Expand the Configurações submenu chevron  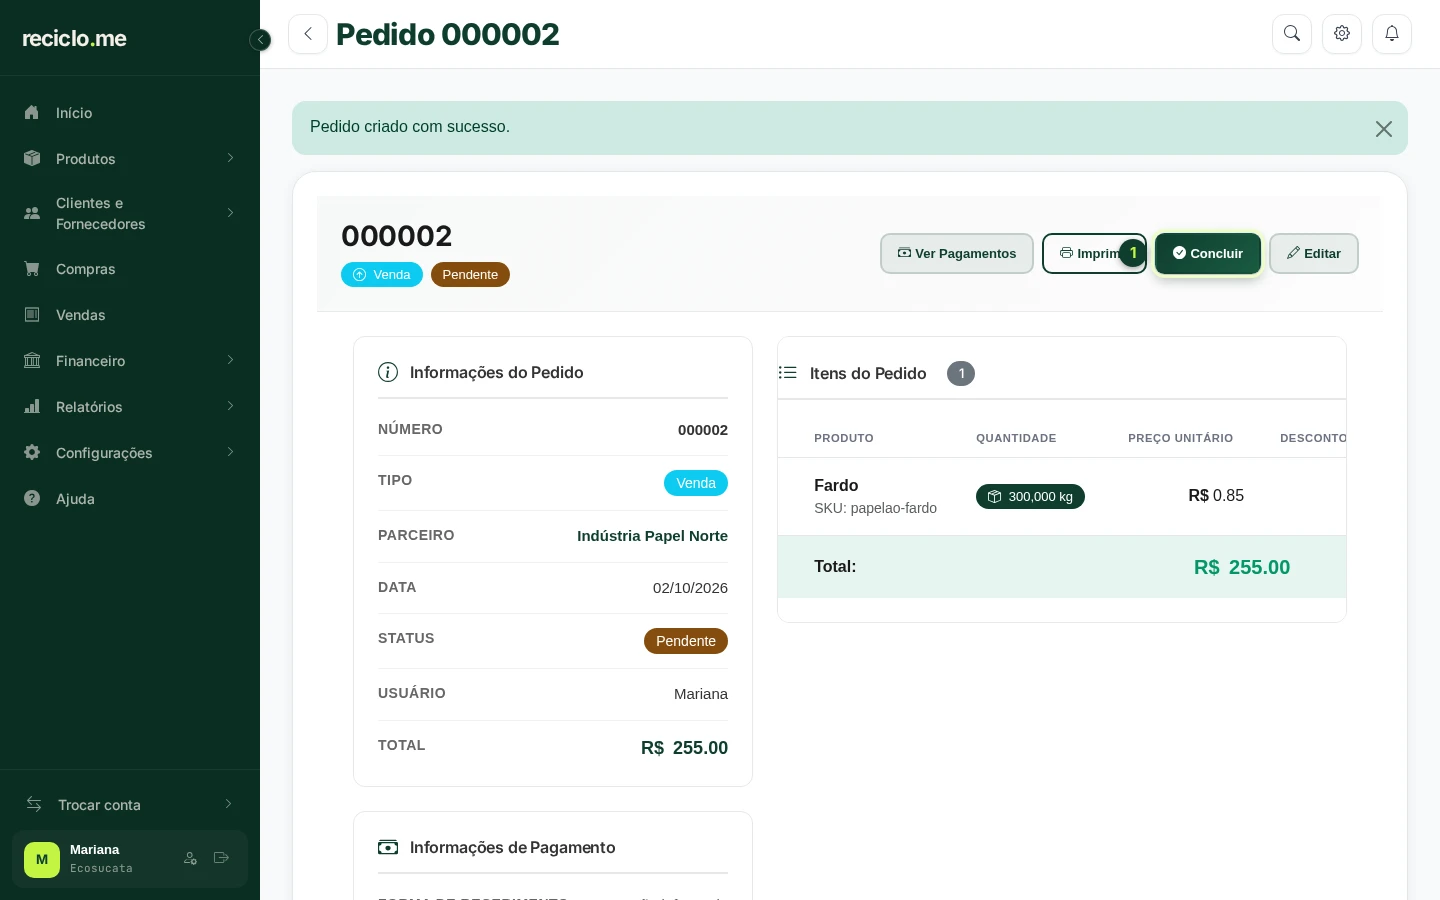coord(230,452)
